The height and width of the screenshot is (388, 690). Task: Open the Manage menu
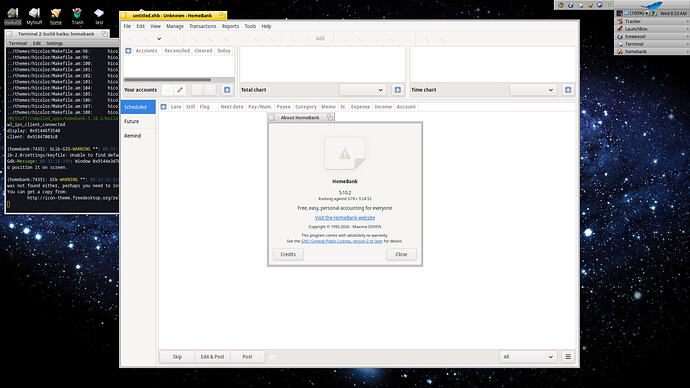click(175, 26)
